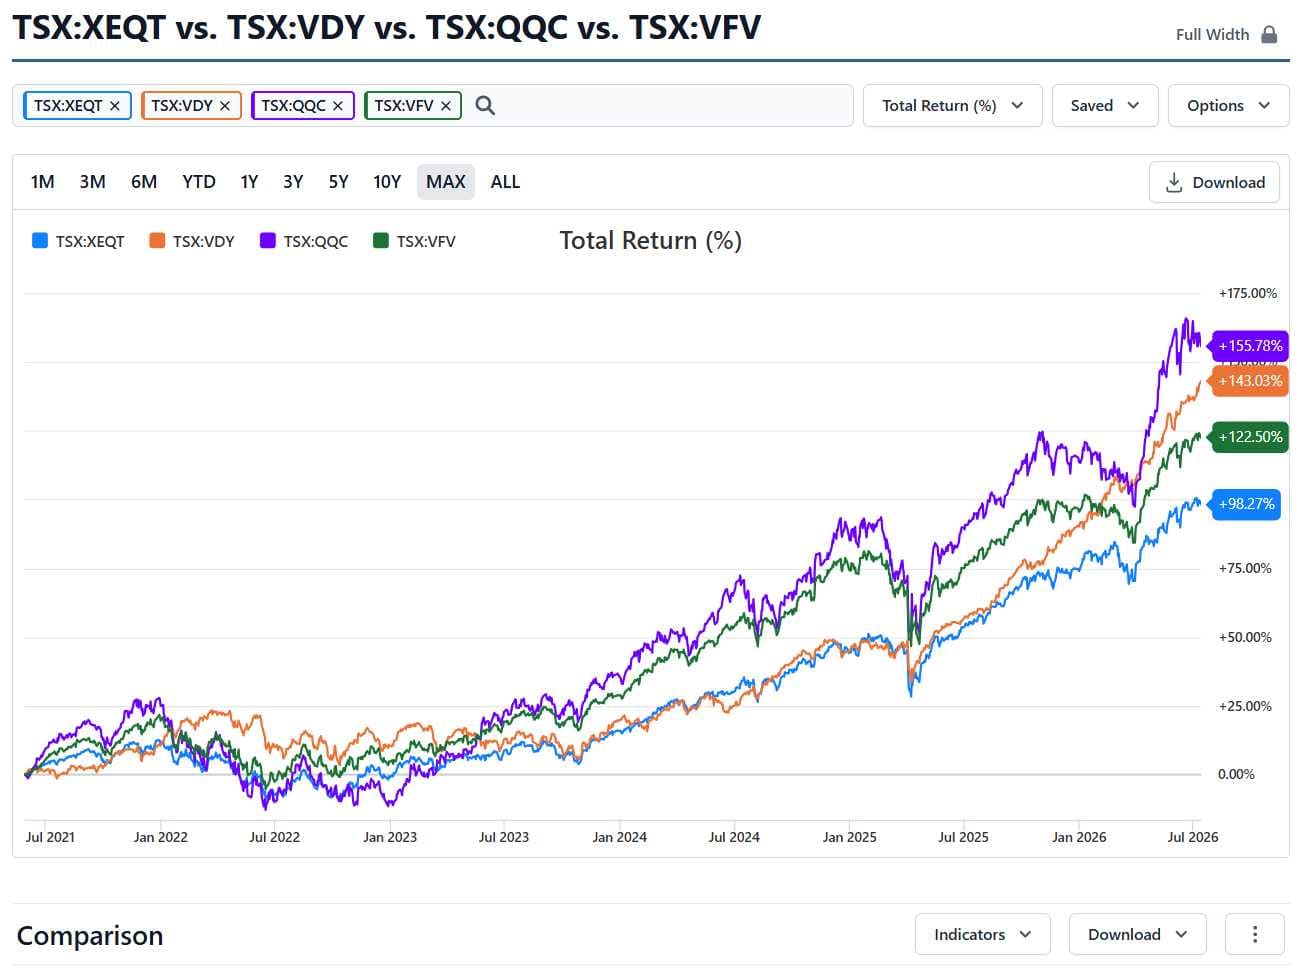Toggle the TSX:QQC legend series
1298x968 pixels.
tap(304, 241)
